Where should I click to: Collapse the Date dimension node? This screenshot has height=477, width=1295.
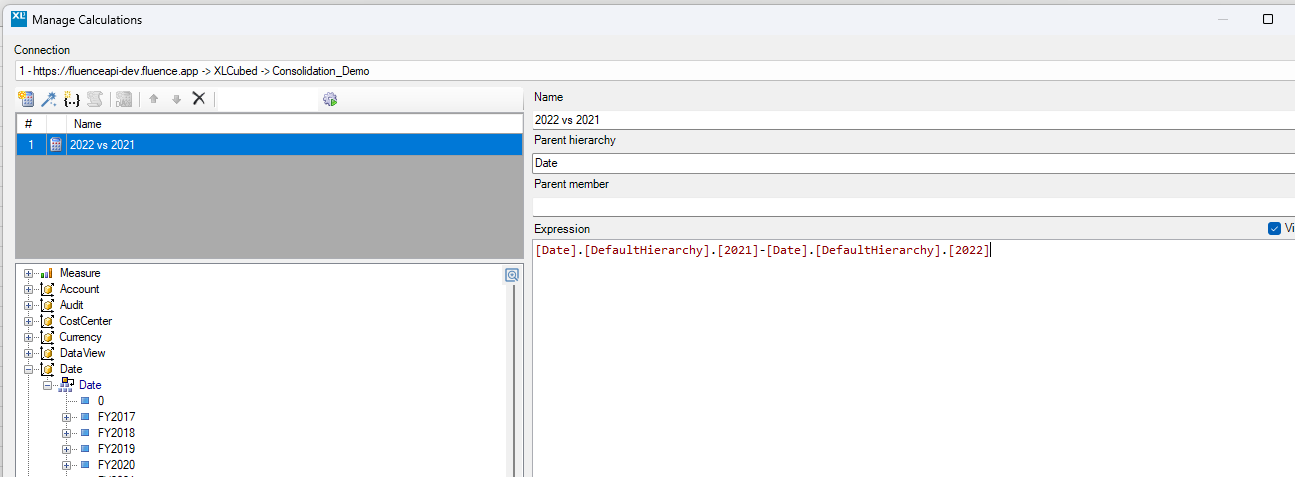(x=29, y=369)
